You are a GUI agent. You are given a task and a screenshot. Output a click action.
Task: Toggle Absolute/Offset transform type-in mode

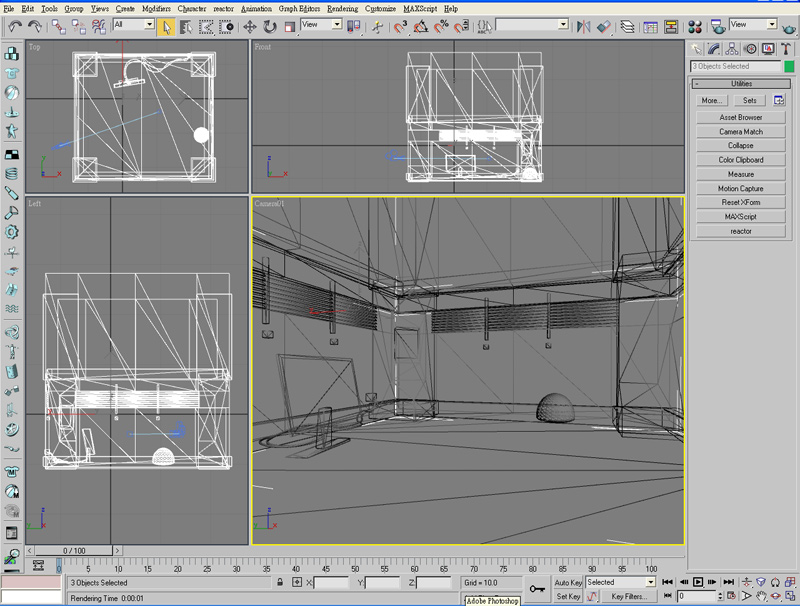(x=296, y=582)
